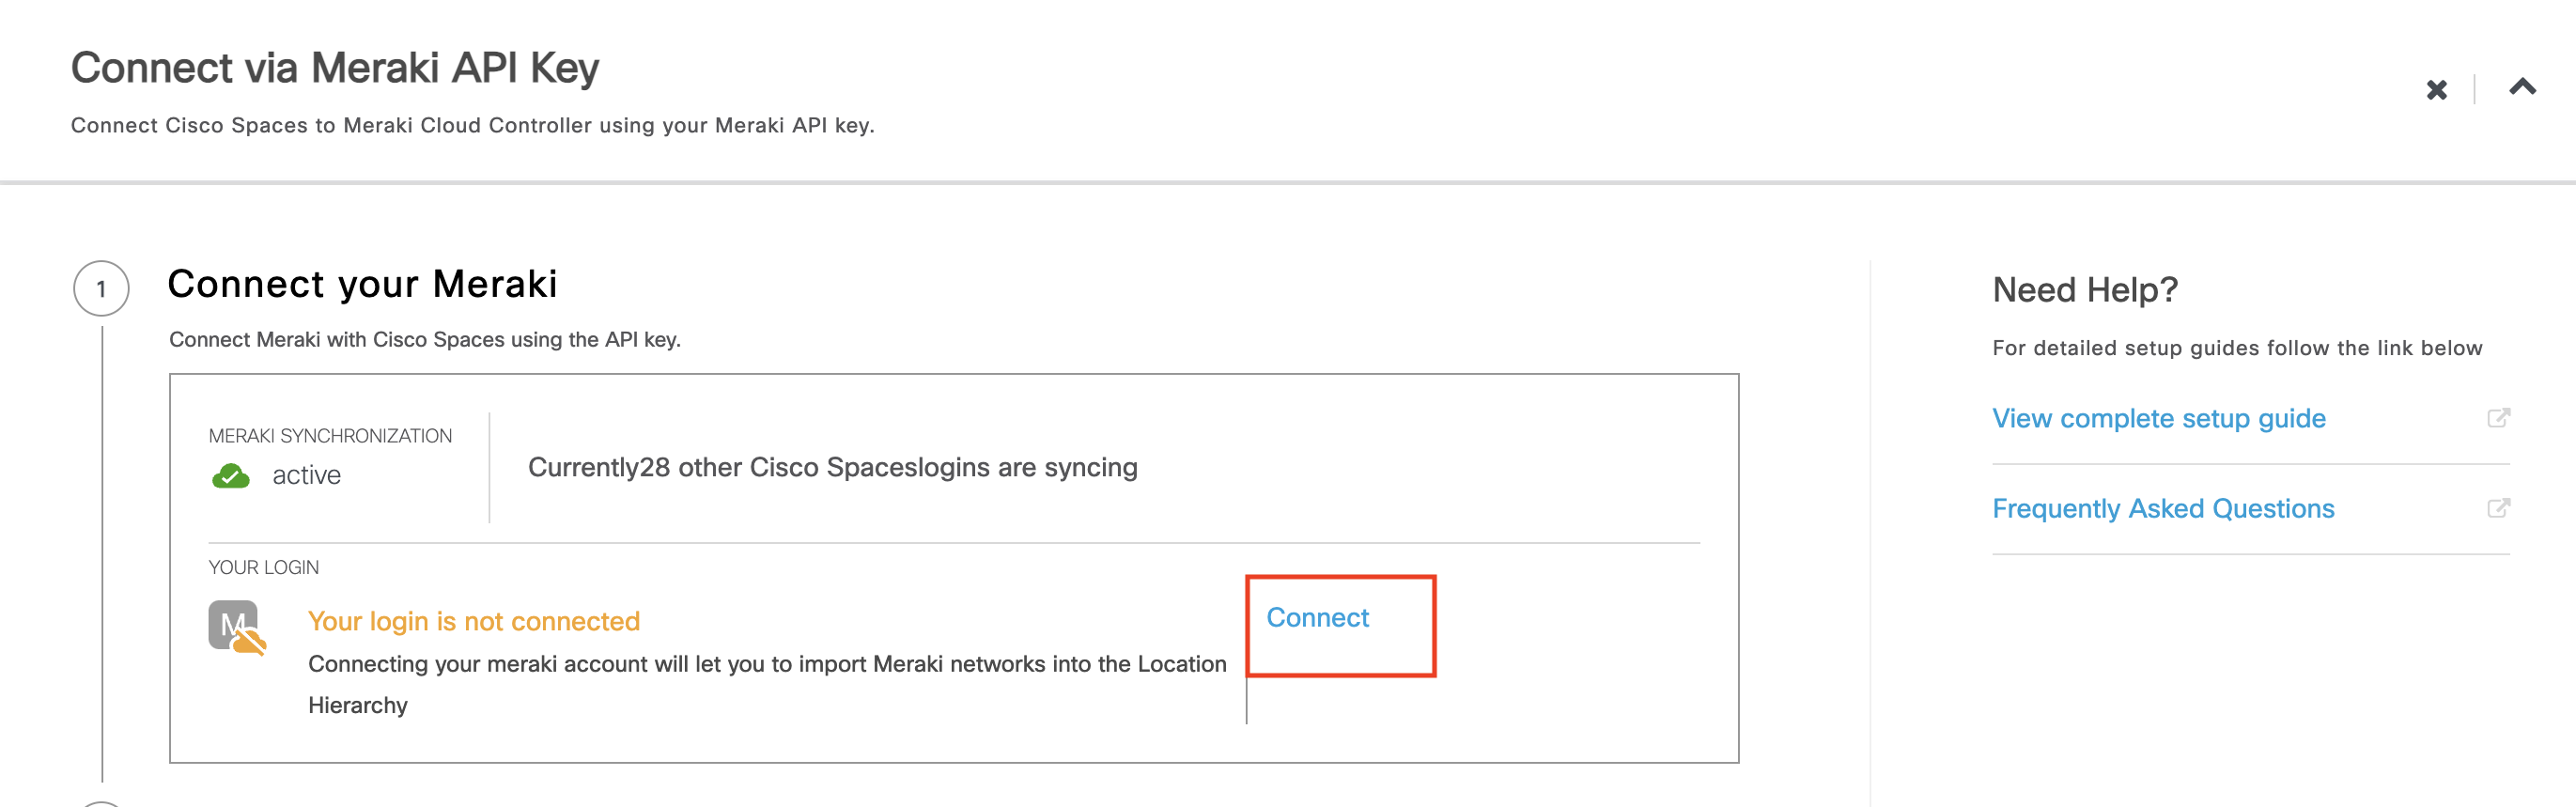Click the 'Currently28 other Cisco Spaceslogins' message

coord(832,467)
